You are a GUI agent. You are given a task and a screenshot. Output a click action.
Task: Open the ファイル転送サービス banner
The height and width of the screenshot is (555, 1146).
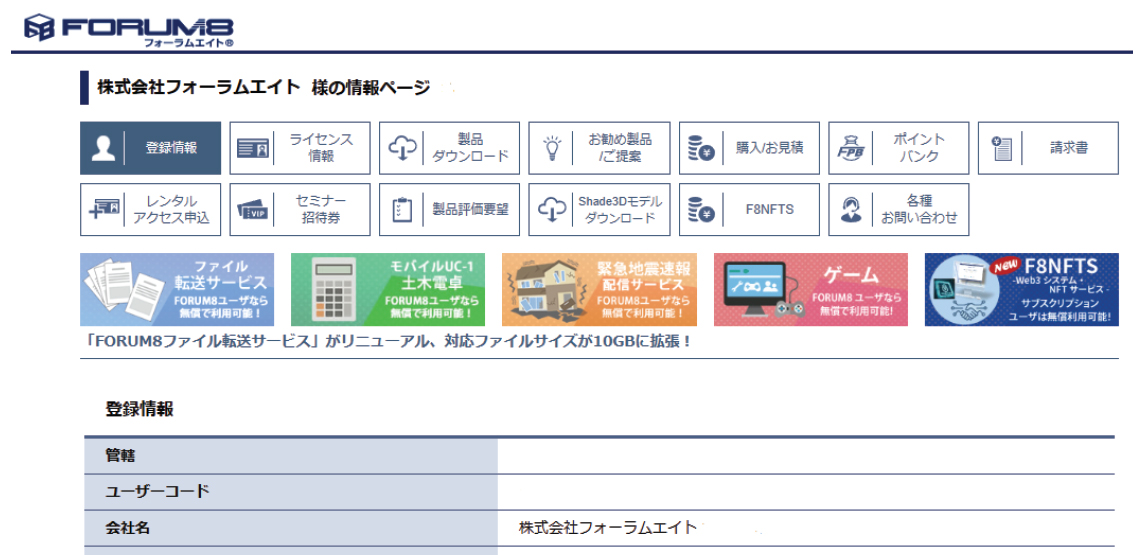click(177, 290)
